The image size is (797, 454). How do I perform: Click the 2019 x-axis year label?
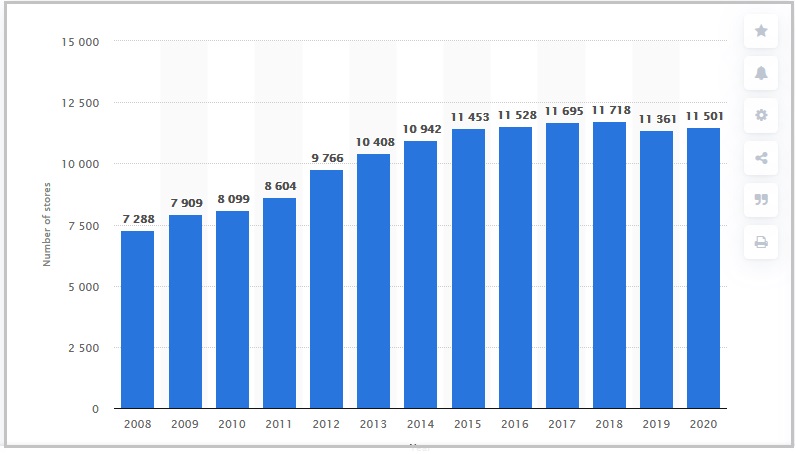(x=656, y=424)
